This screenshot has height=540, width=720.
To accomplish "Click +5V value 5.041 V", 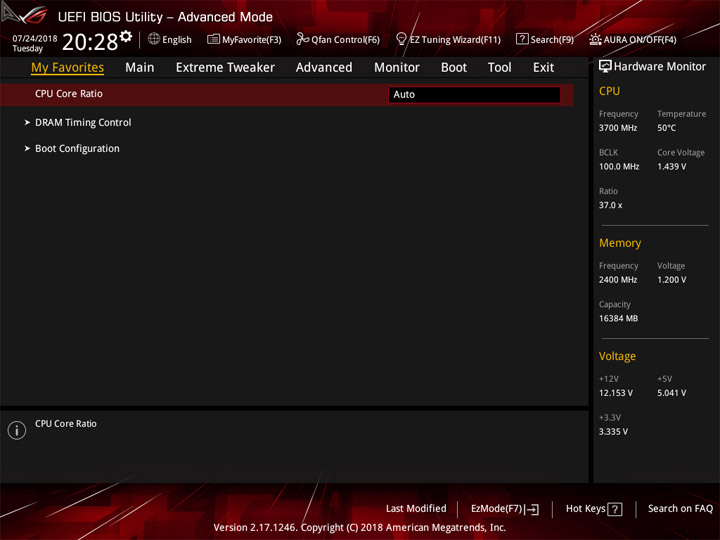I will coord(672,393).
